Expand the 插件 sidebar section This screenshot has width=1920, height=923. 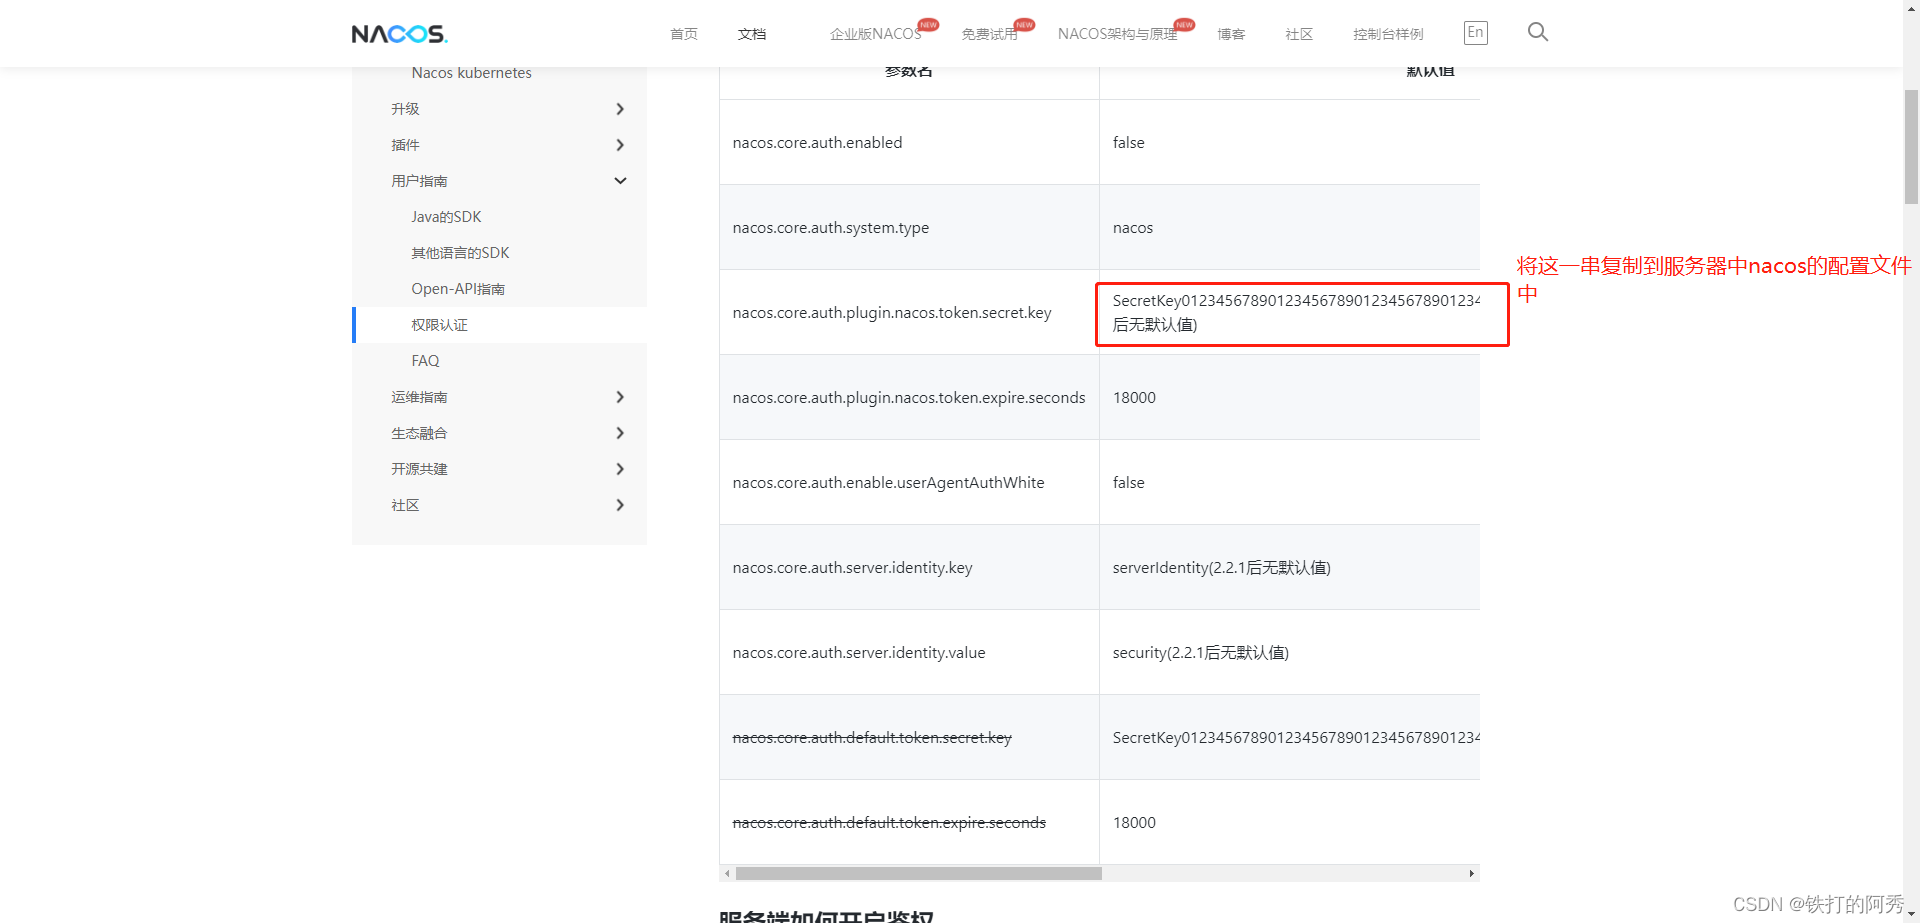[x=620, y=145]
